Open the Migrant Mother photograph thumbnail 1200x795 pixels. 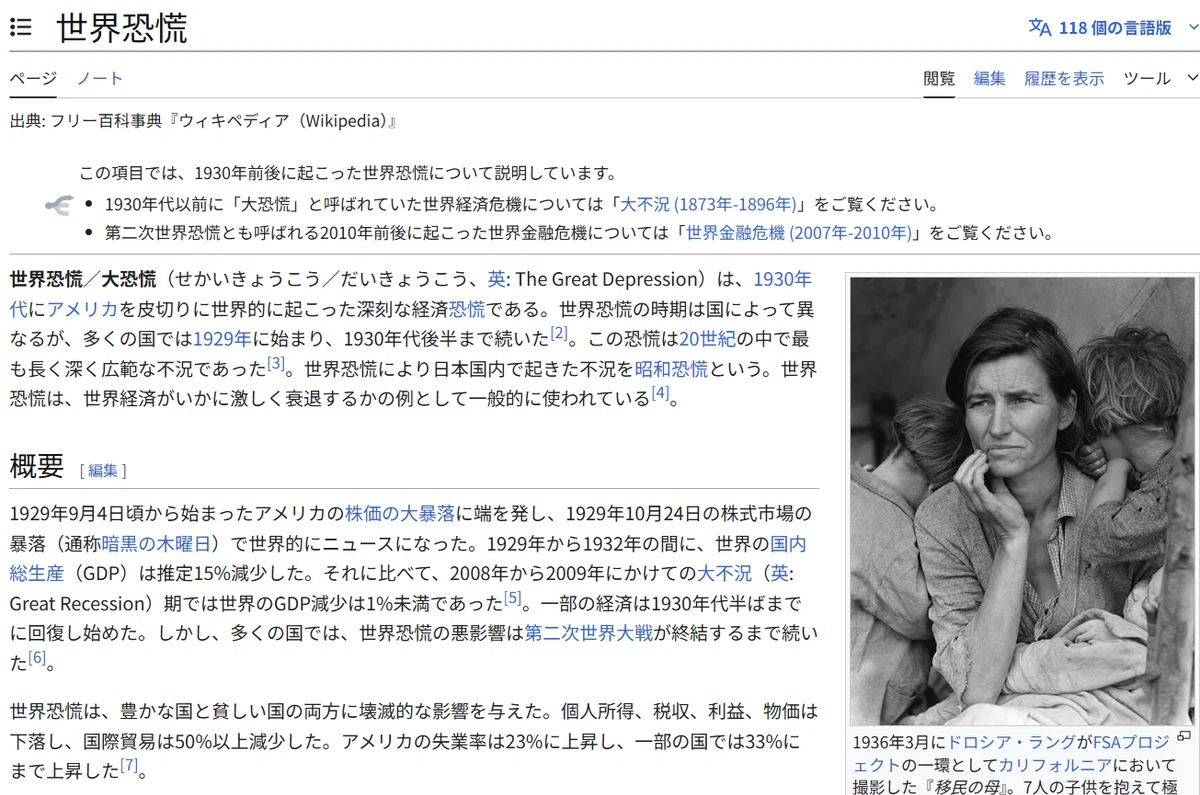(1022, 501)
